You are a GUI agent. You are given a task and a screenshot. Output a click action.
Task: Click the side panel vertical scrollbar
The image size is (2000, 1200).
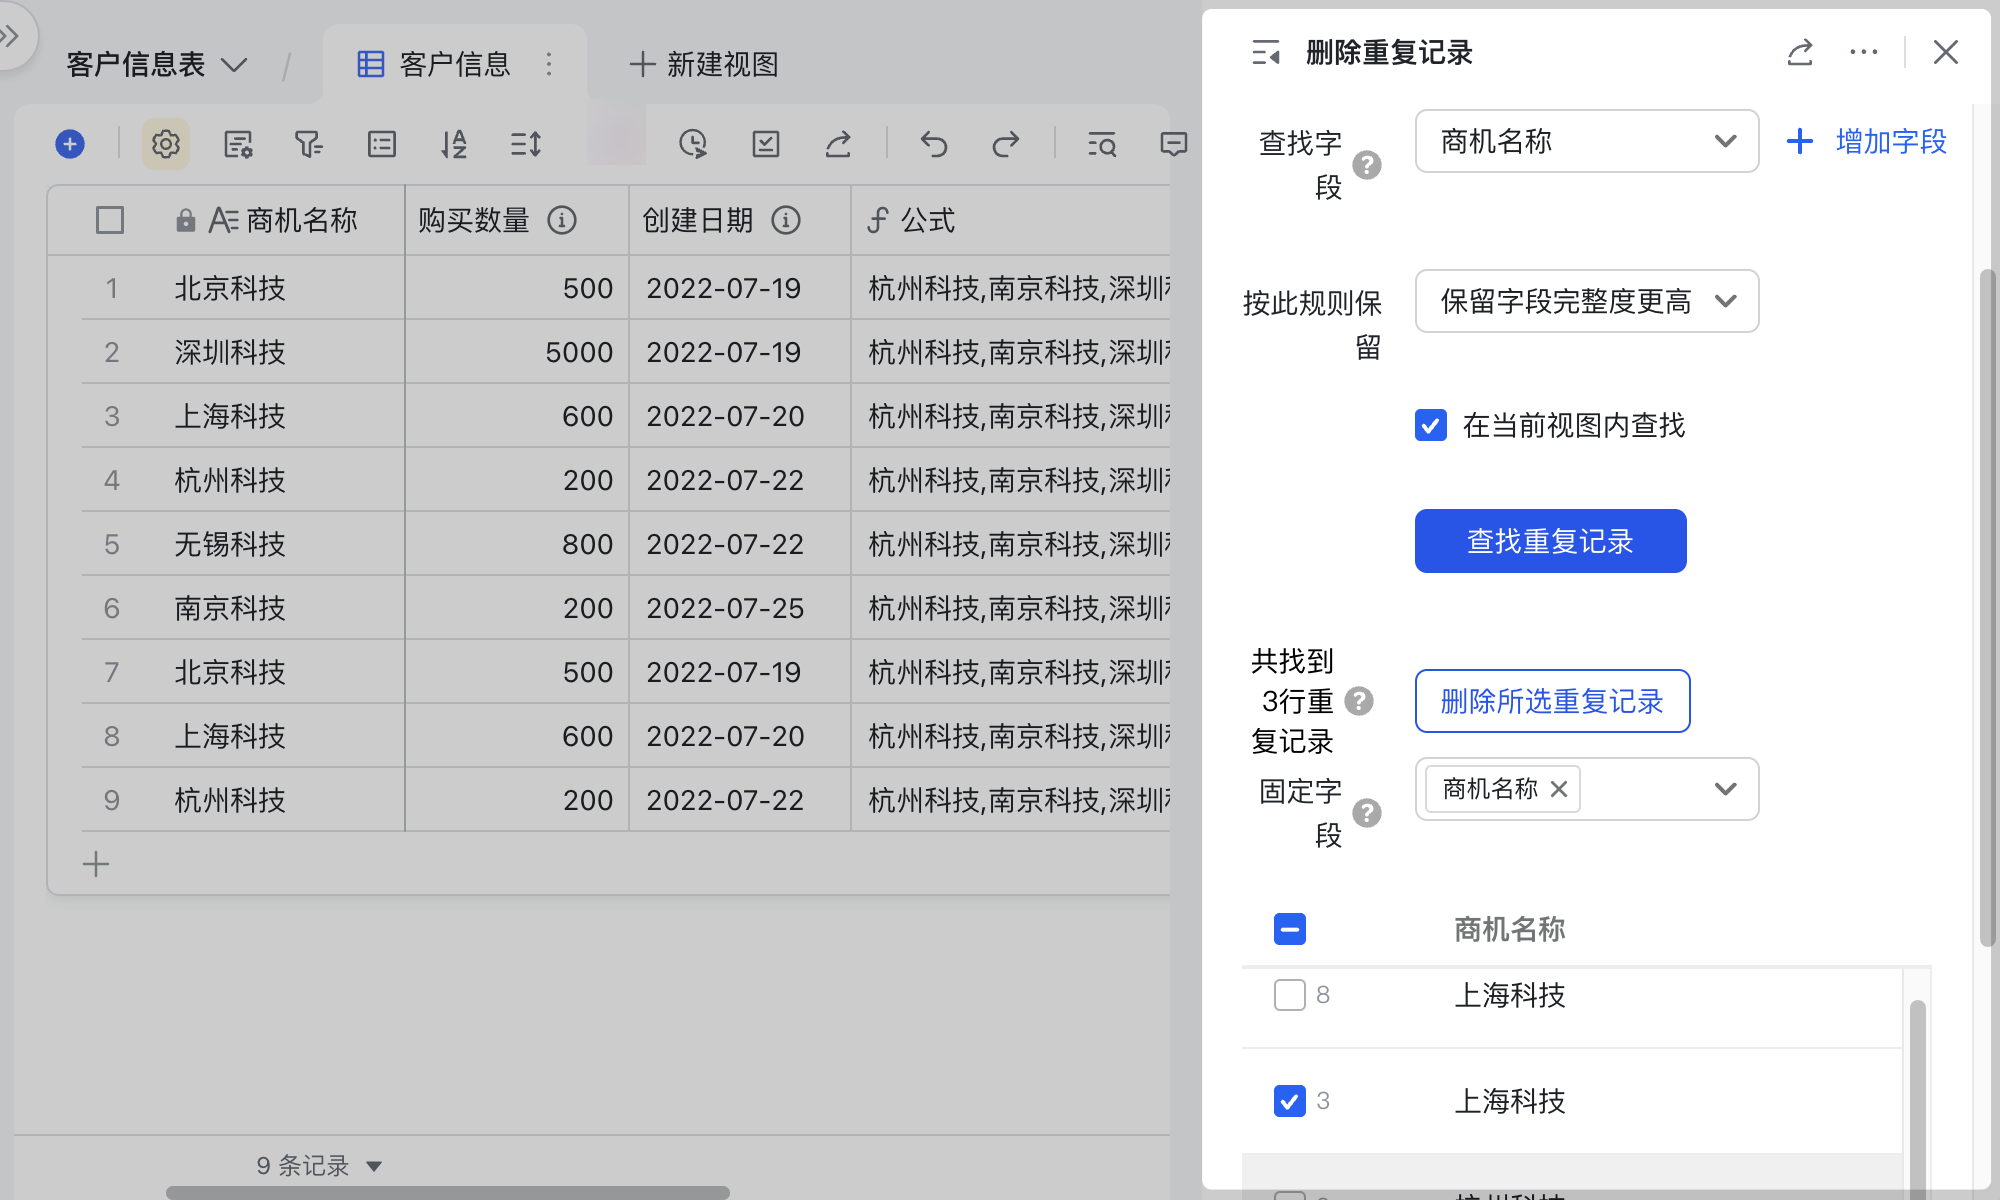click(1987, 608)
